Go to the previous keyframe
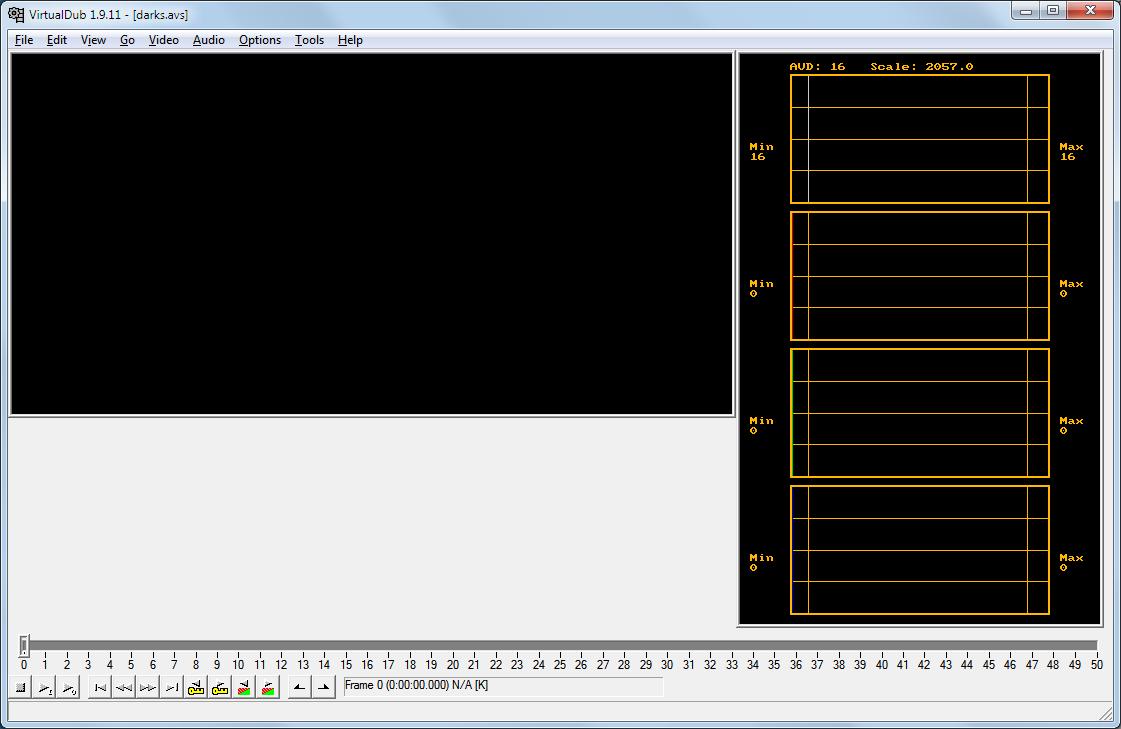Image resolution: width=1121 pixels, height=729 pixels. pyautogui.click(x=196, y=688)
